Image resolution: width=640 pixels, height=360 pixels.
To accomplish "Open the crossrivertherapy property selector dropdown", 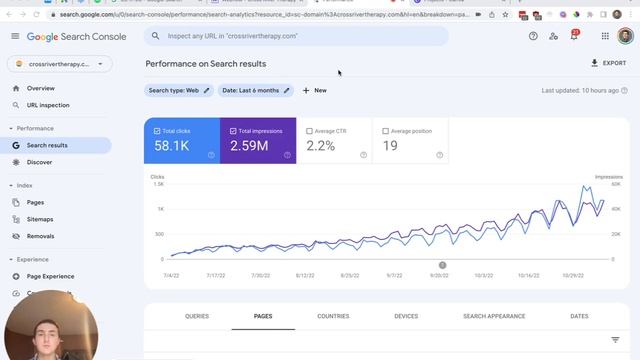I will (60, 64).
